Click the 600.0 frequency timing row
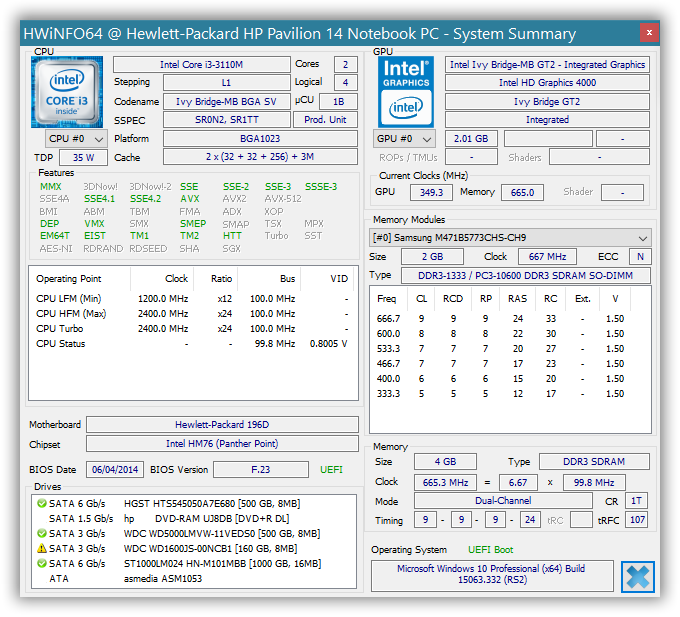Screen dimensions: 680x617 [x=510, y=334]
